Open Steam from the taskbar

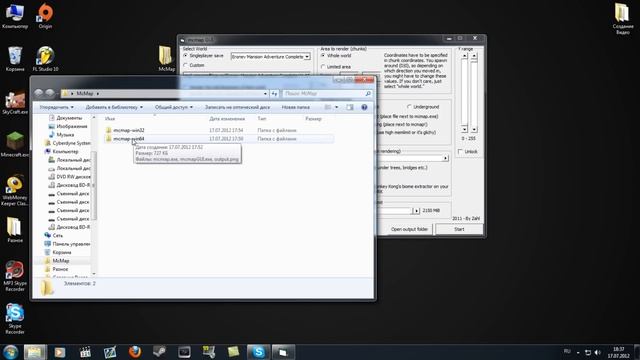point(159,352)
